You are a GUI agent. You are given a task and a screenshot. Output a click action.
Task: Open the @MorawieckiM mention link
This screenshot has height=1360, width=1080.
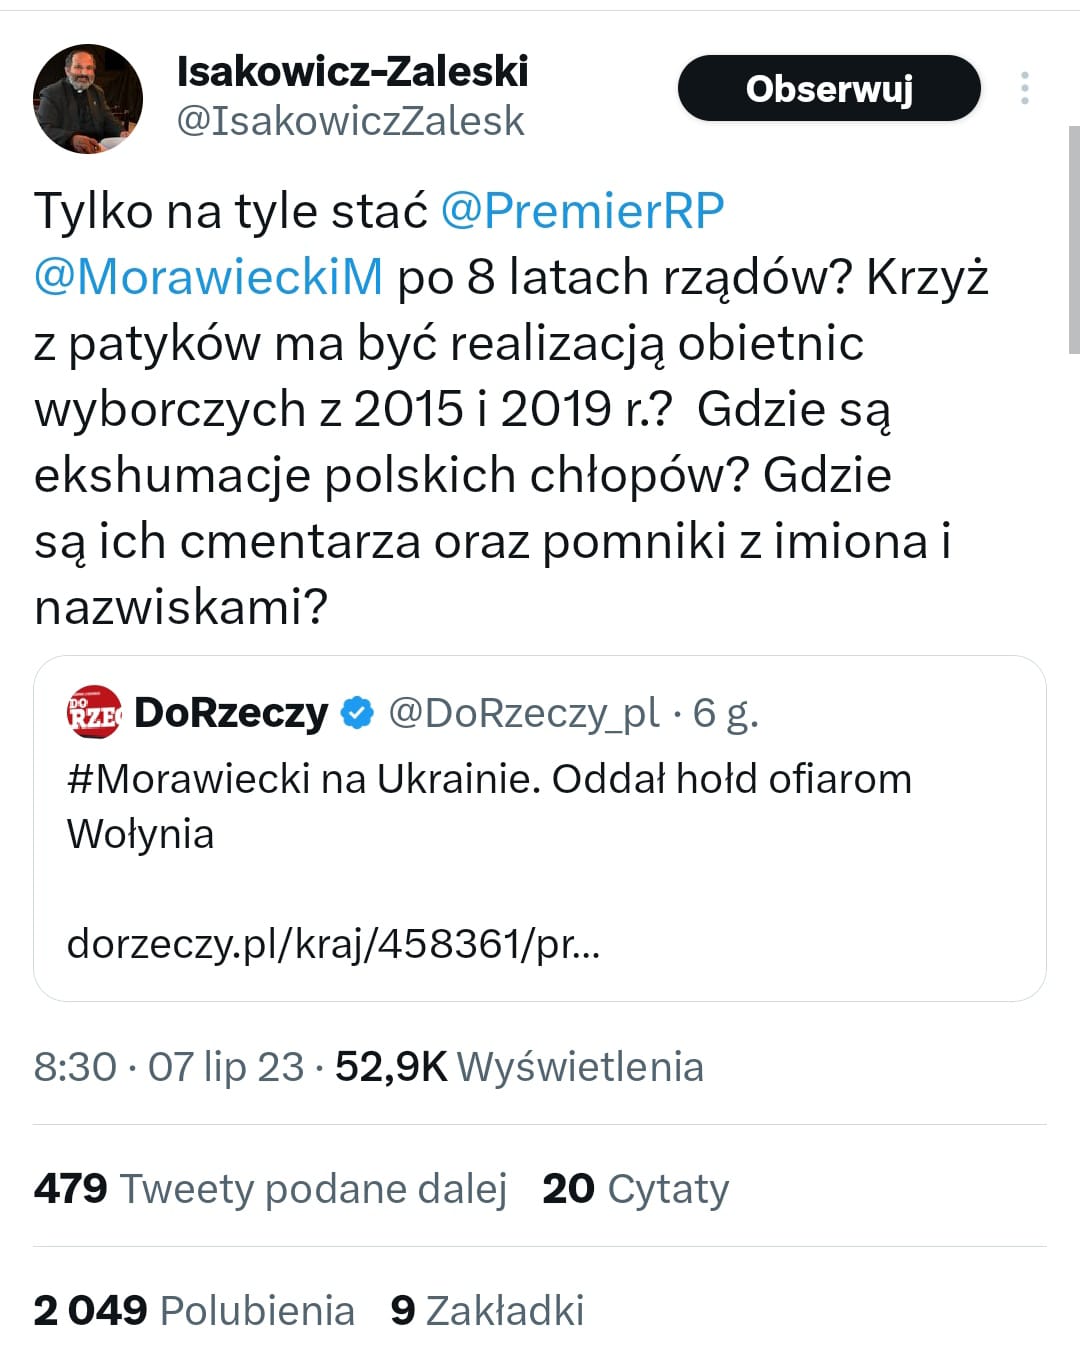(x=208, y=277)
